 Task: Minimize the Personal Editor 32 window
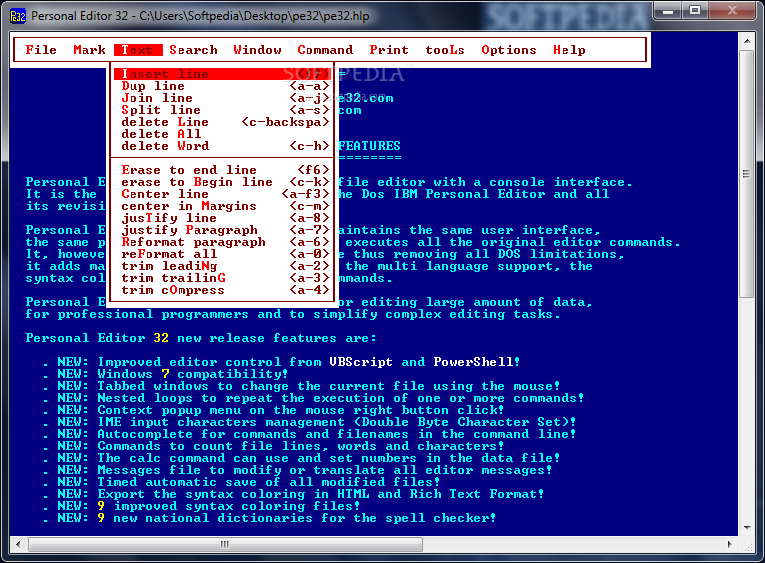click(668, 12)
